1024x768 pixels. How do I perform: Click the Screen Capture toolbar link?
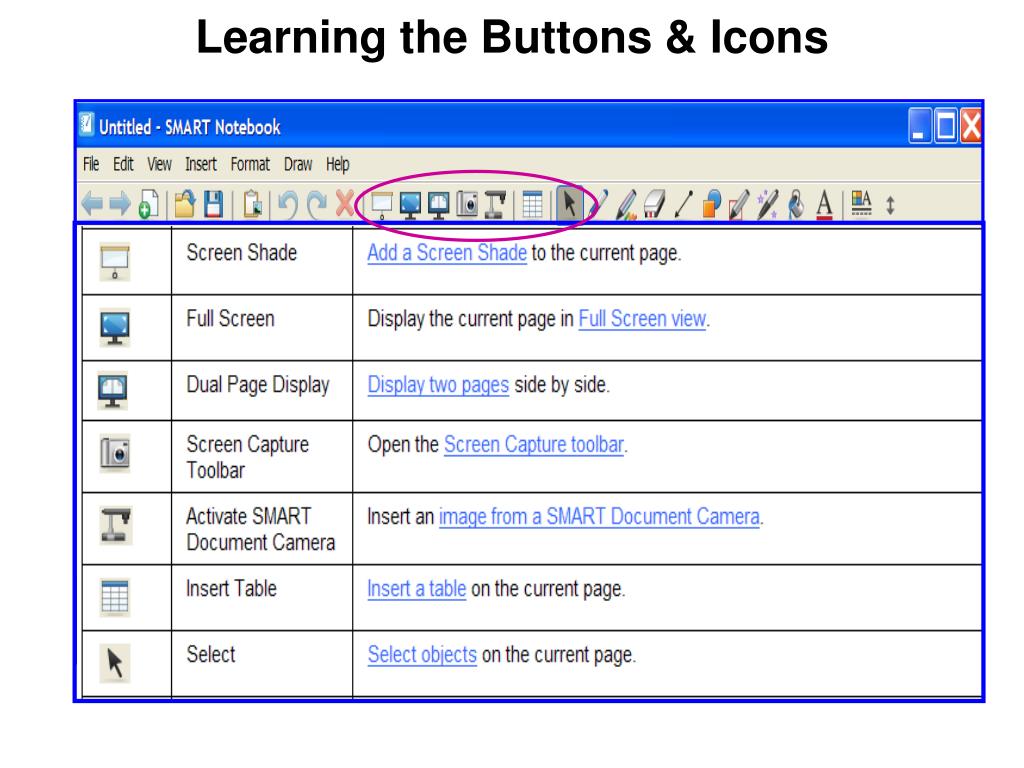click(534, 445)
